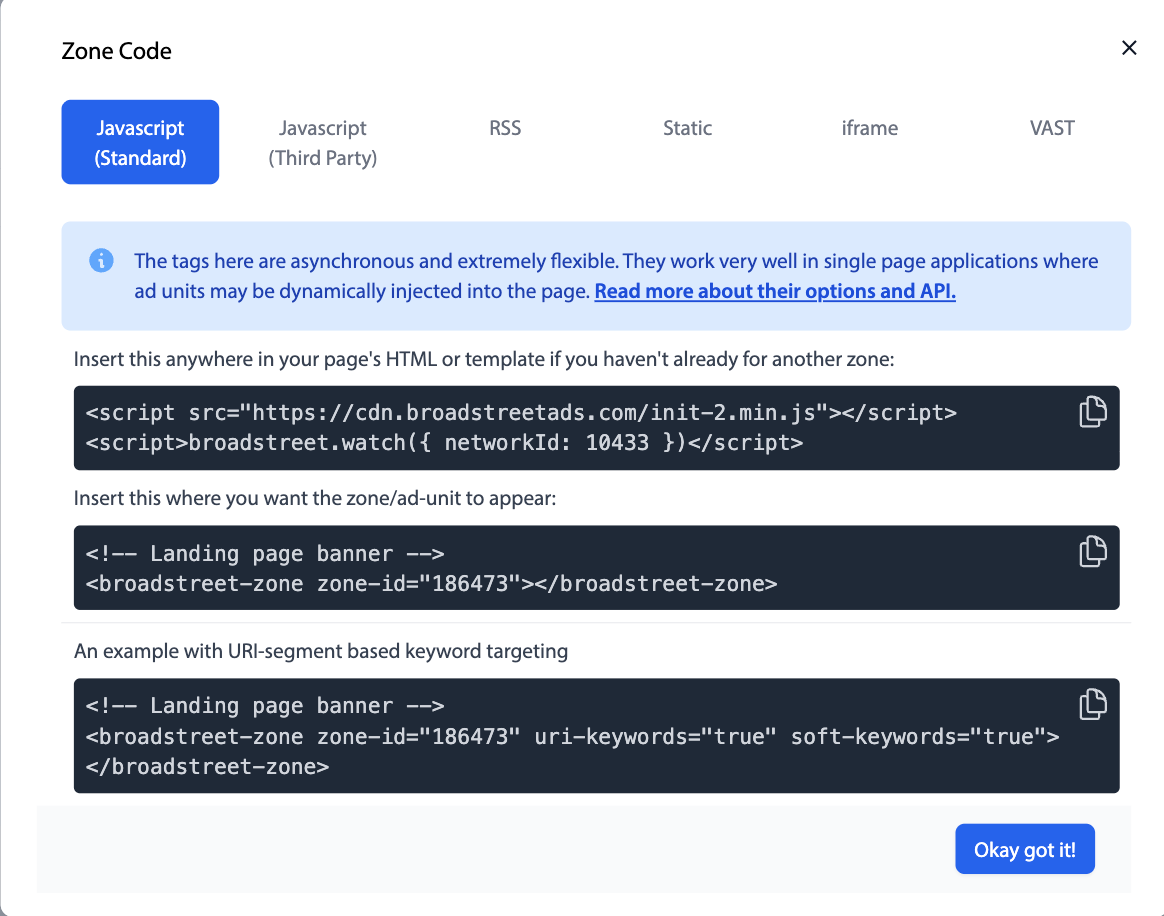Click the Landing page banner comment in second block

pyautogui.click(x=265, y=554)
